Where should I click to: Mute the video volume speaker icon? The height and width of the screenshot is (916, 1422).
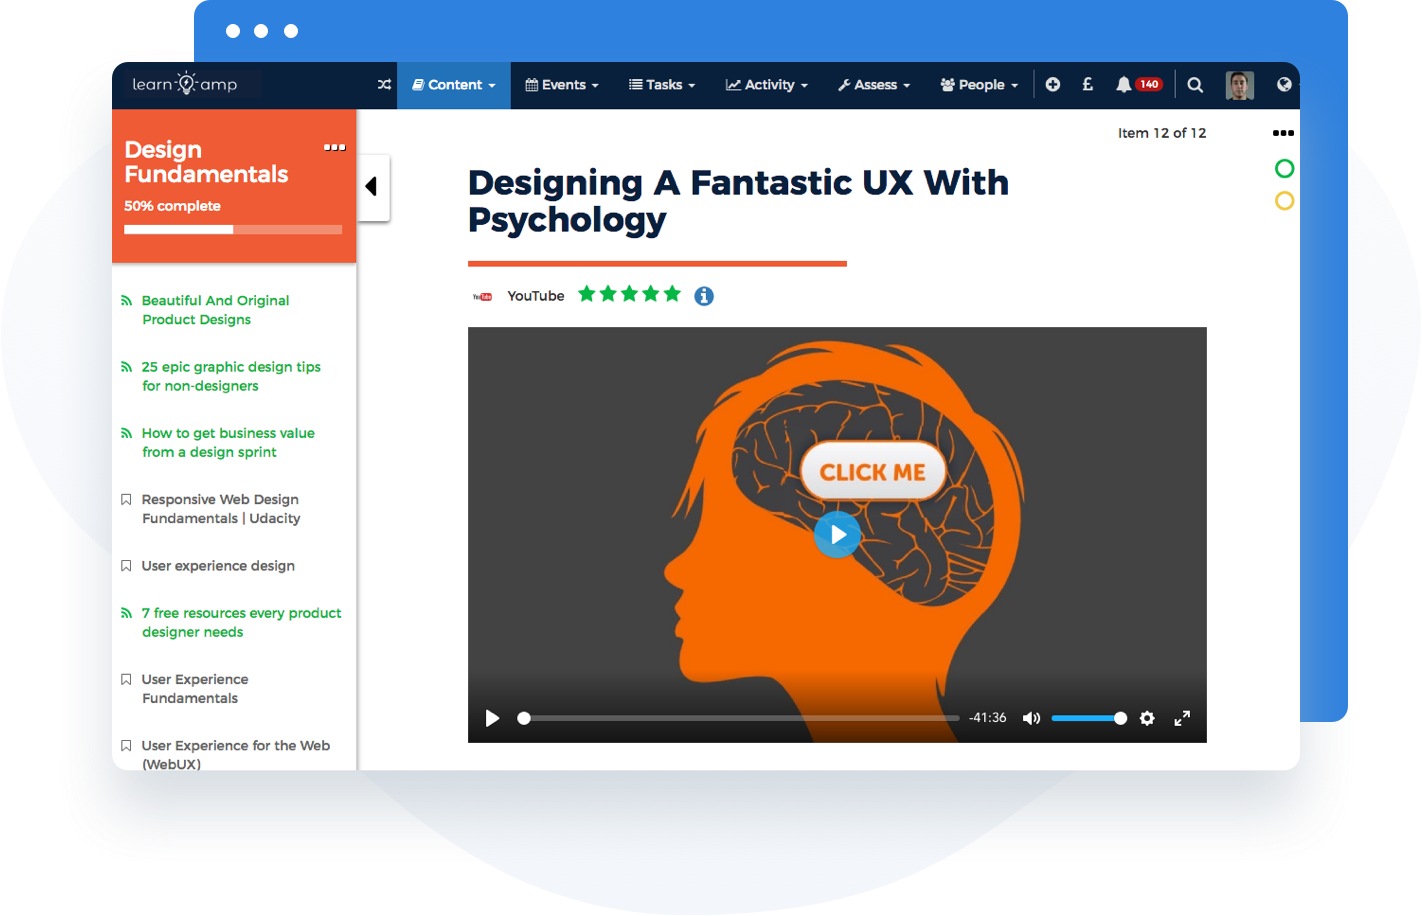(1031, 718)
